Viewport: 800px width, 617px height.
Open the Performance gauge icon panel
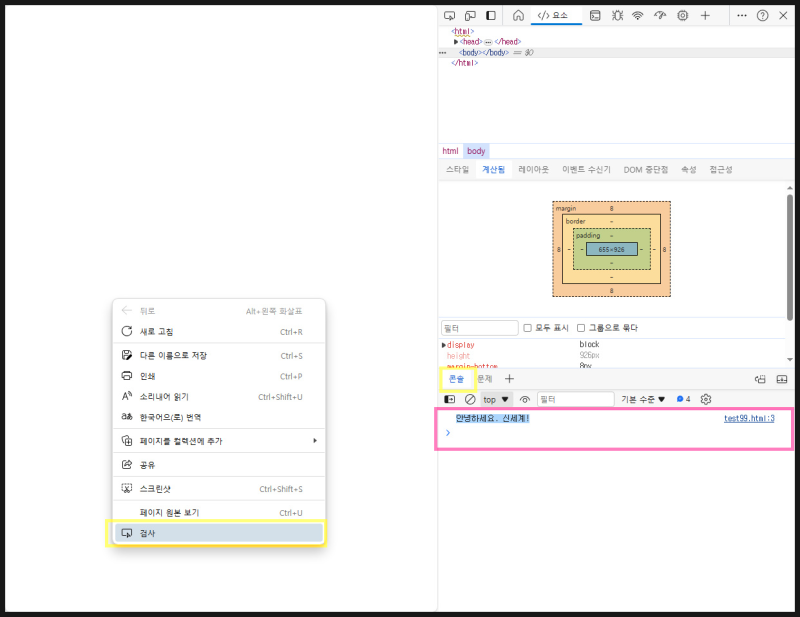(x=660, y=15)
